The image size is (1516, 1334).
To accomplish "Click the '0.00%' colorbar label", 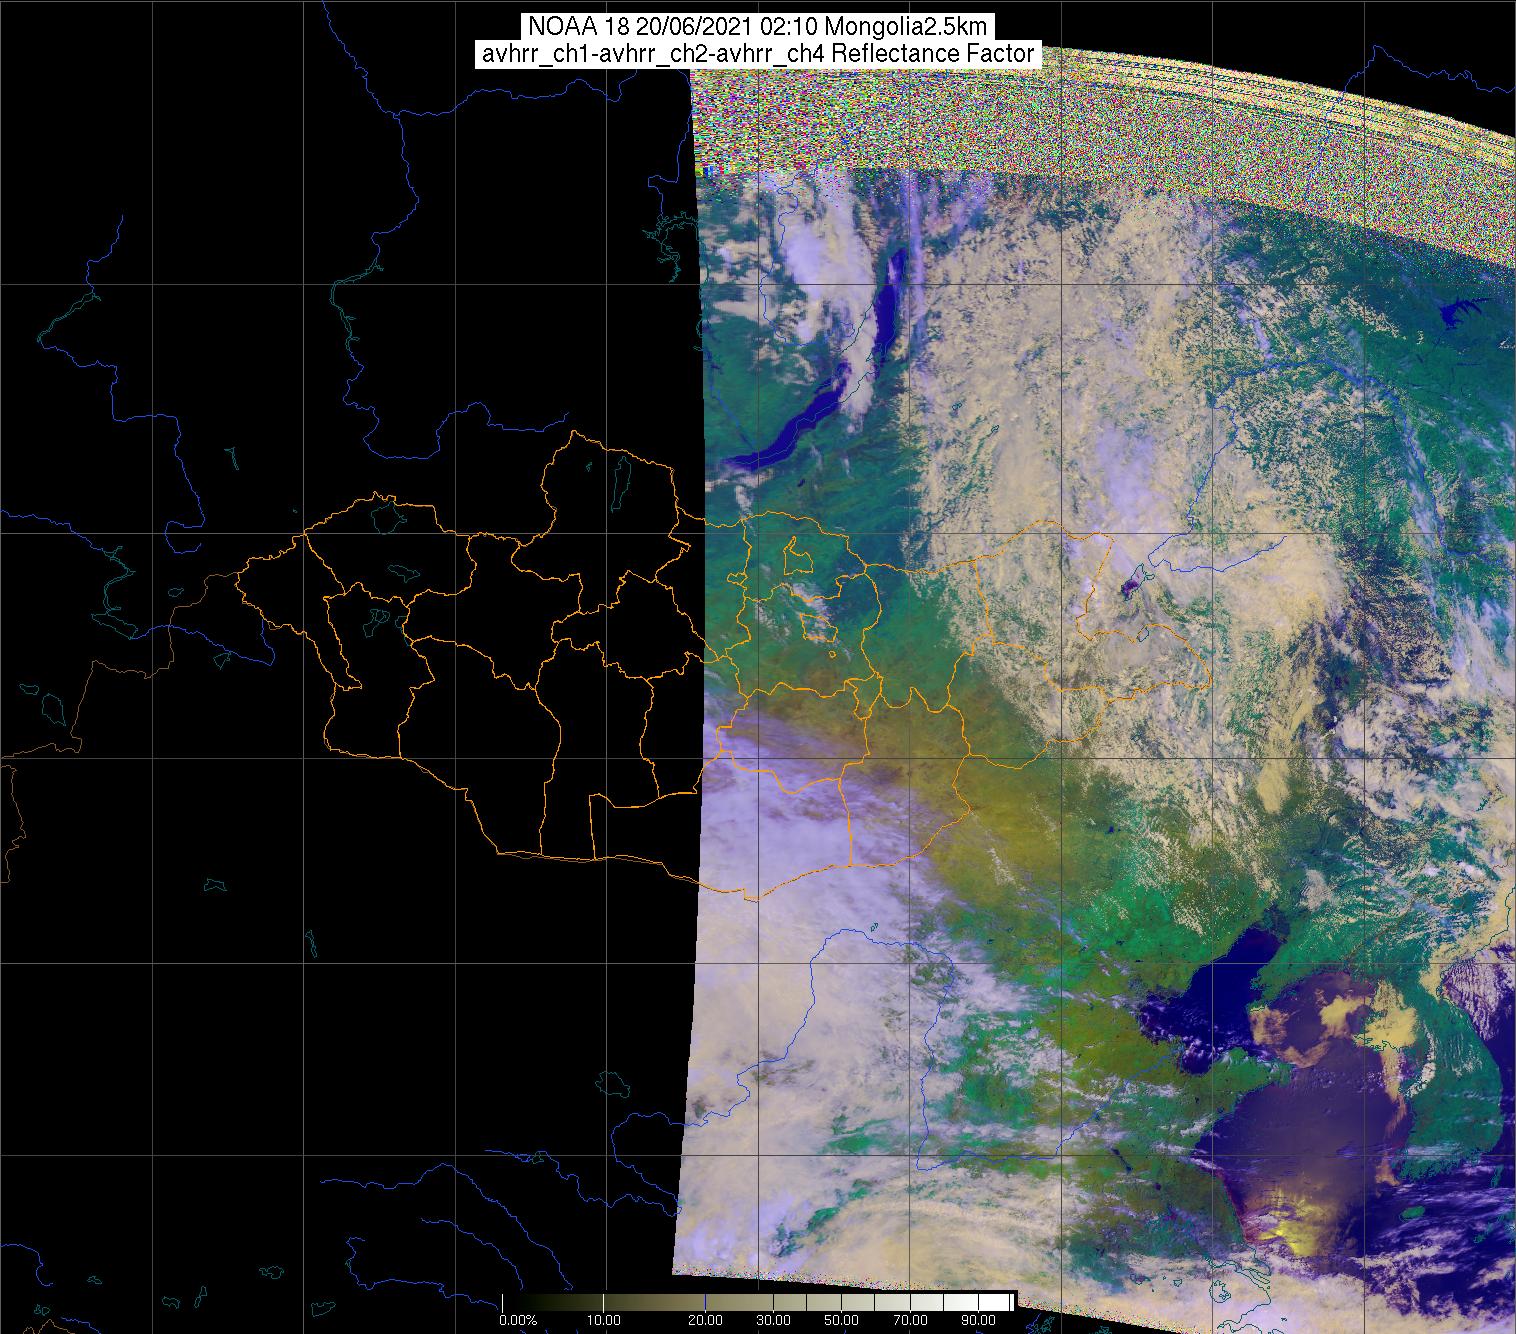I will pos(518,1322).
